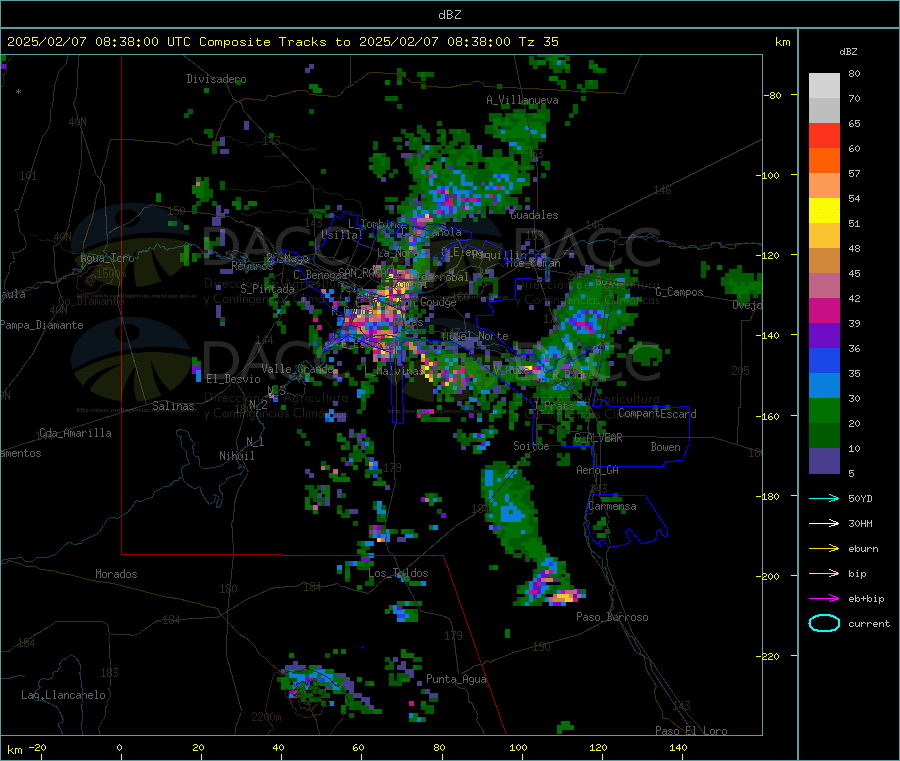
Task: Click the 'Los_Toldos' place label
Action: 398,573
